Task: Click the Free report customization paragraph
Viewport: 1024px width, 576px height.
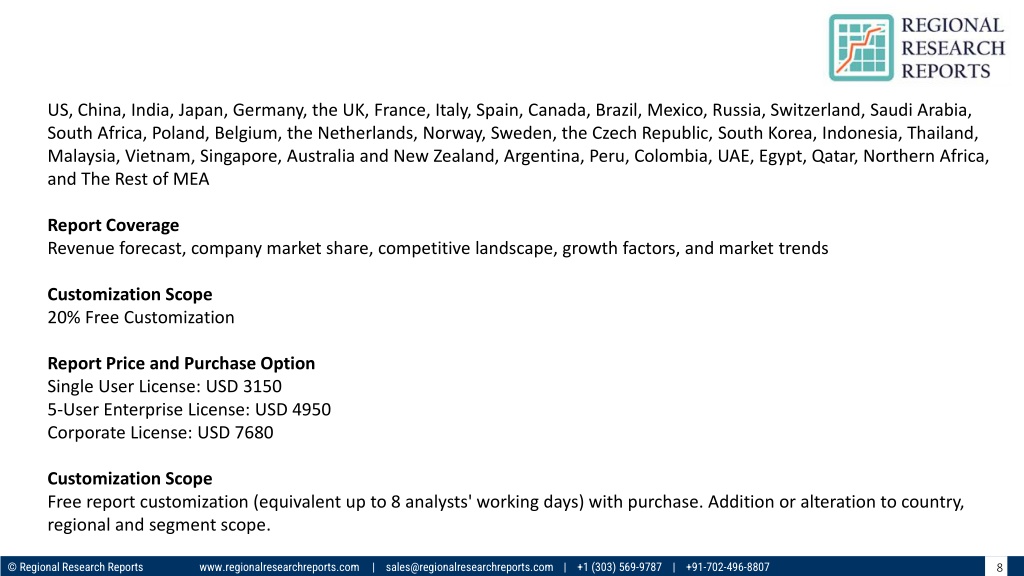Action: click(505, 513)
